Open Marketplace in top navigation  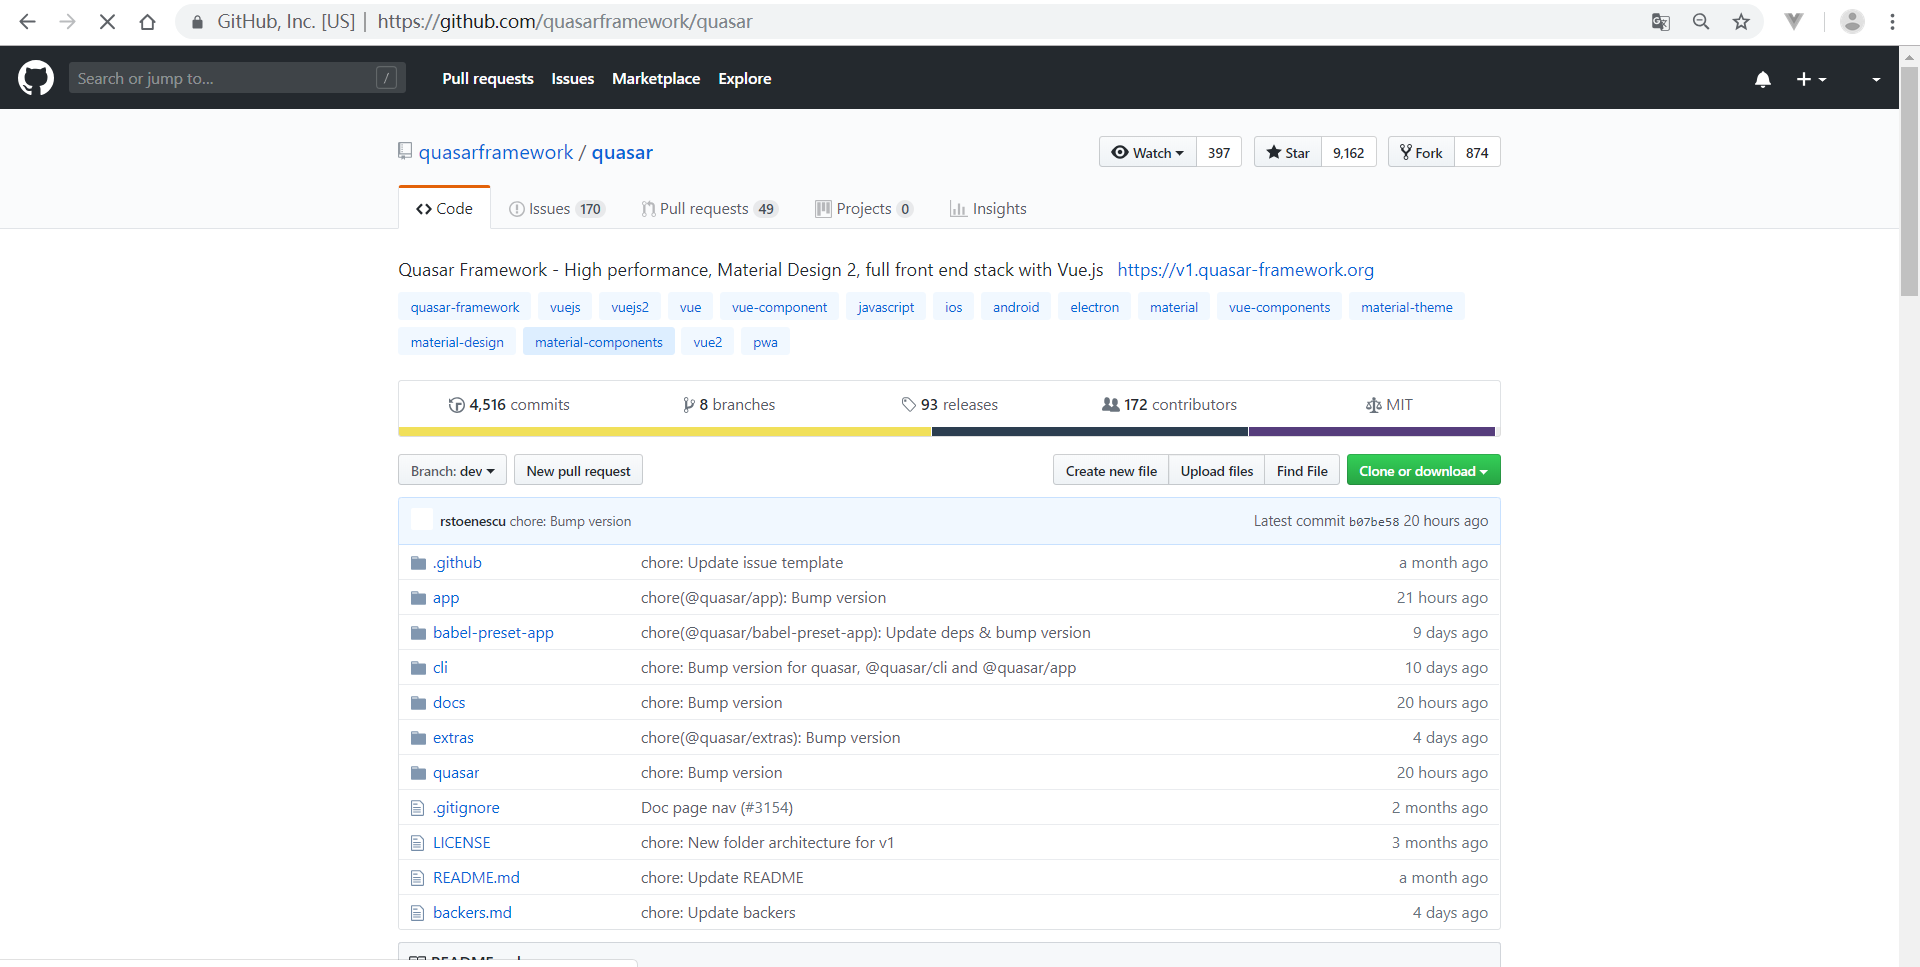656,78
